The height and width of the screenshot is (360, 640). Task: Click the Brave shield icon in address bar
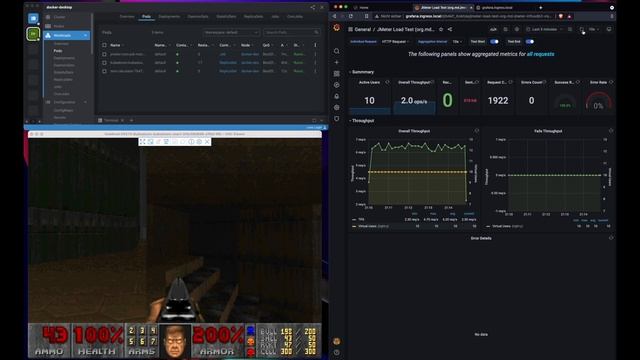[561, 16]
